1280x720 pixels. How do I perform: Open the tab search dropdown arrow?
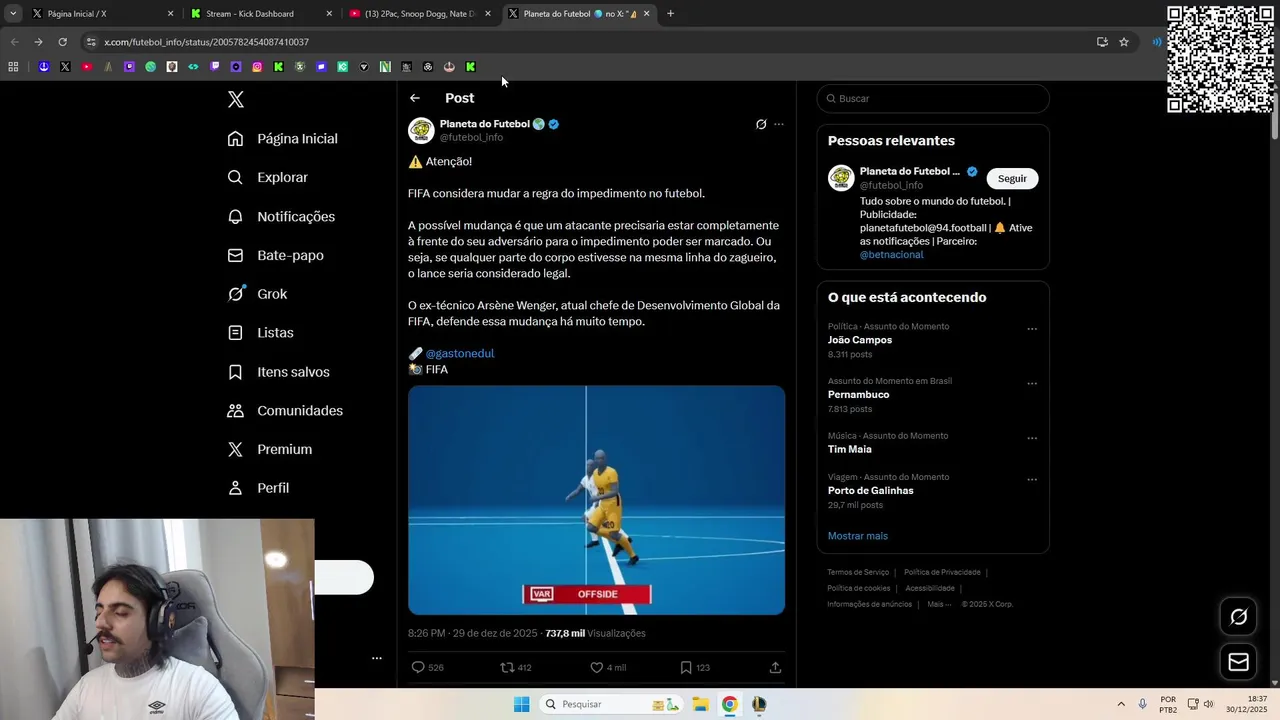click(13, 14)
